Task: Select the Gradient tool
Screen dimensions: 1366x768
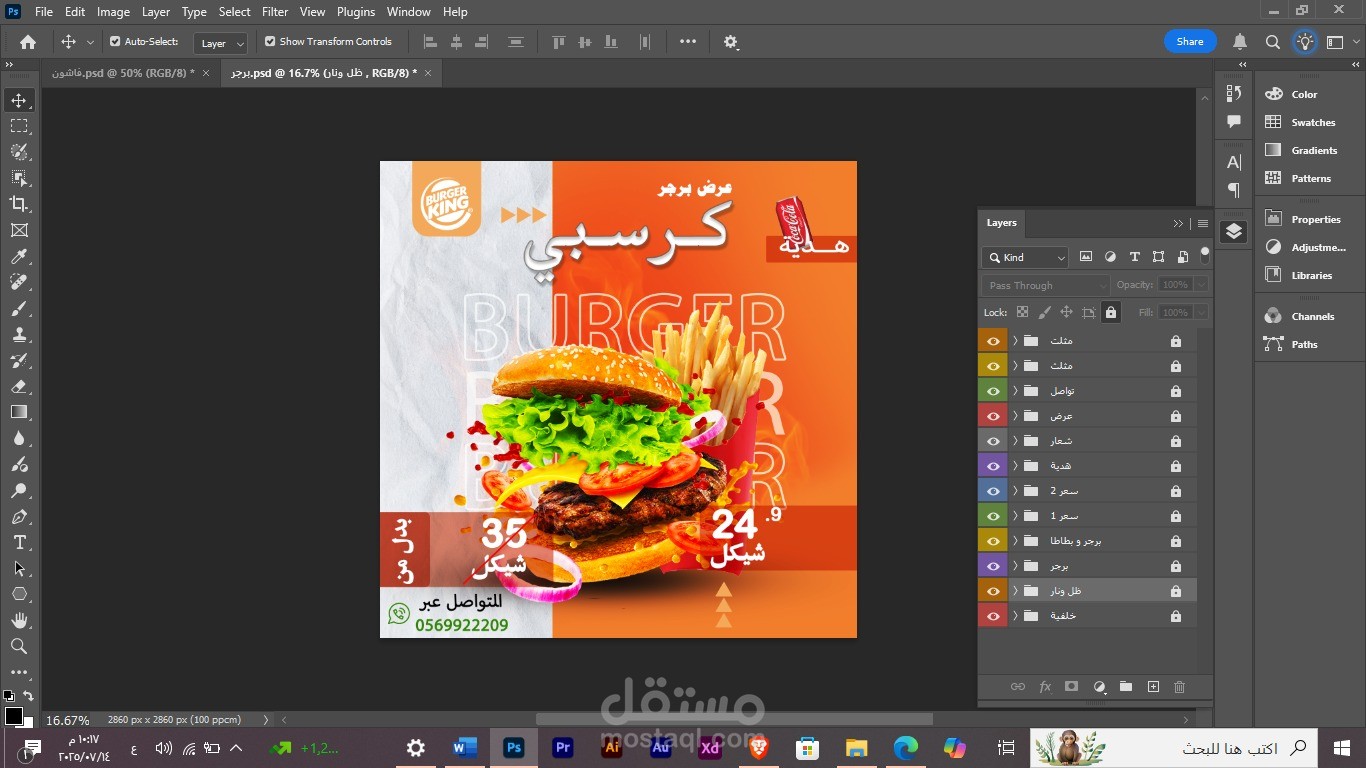Action: [19, 412]
